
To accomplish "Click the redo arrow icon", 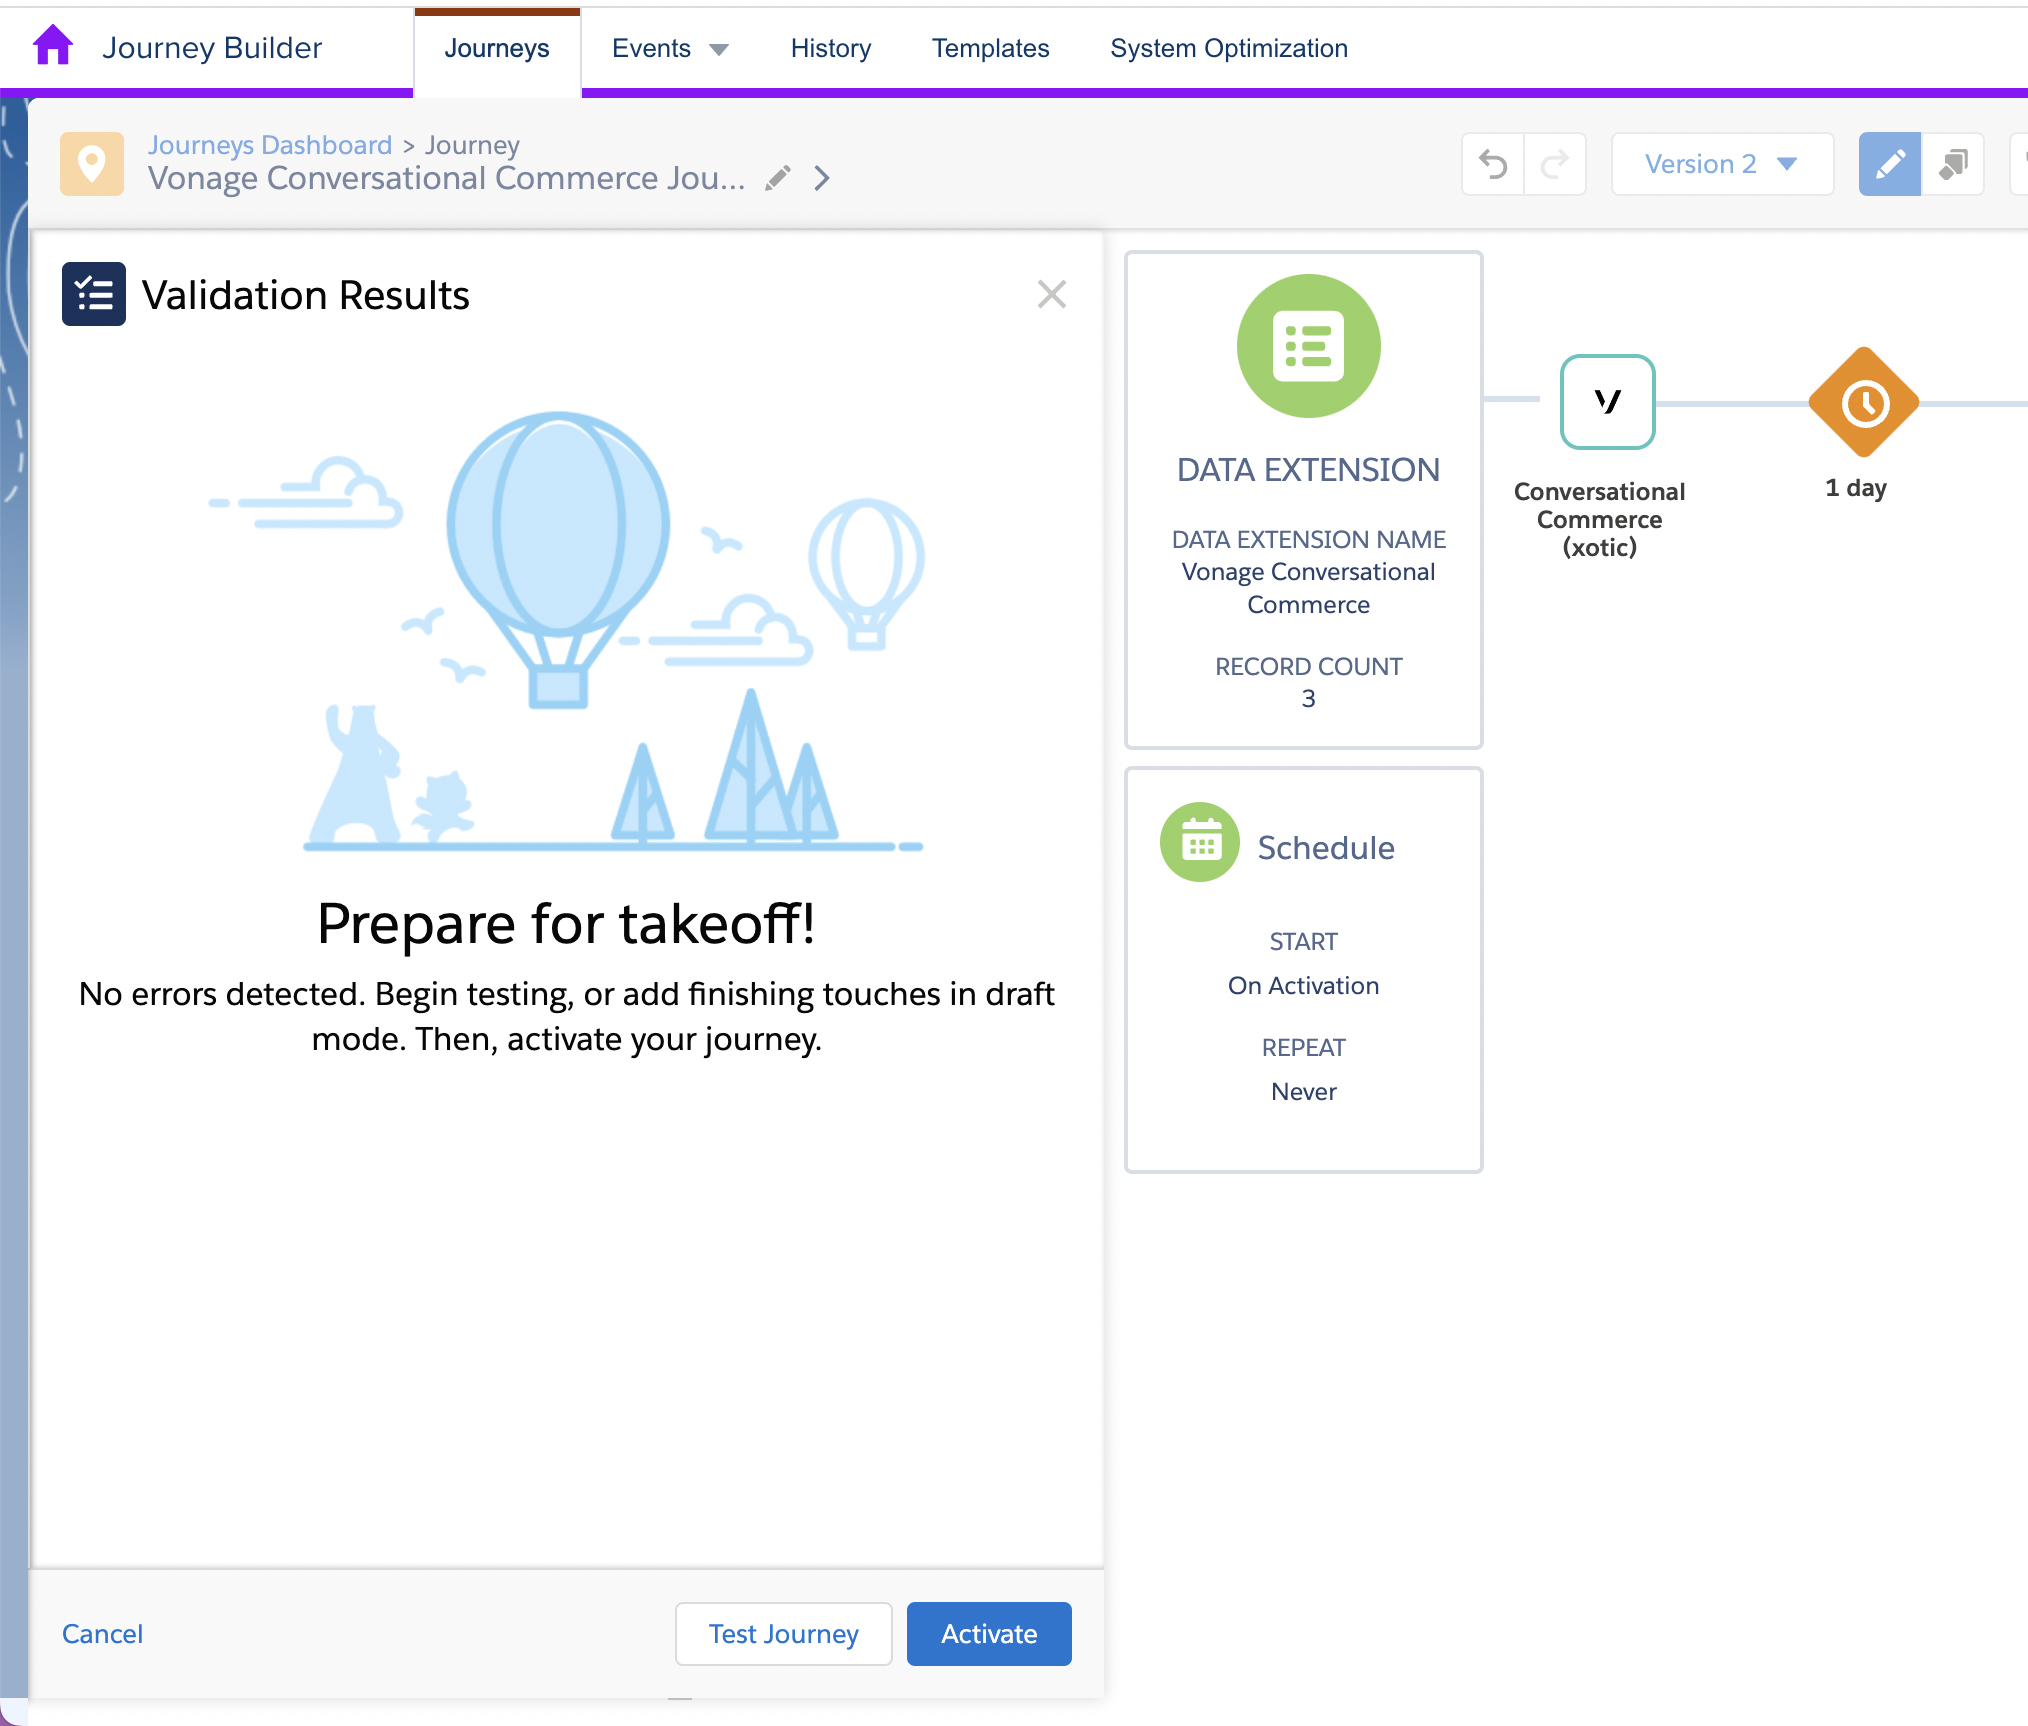I will (x=1555, y=164).
